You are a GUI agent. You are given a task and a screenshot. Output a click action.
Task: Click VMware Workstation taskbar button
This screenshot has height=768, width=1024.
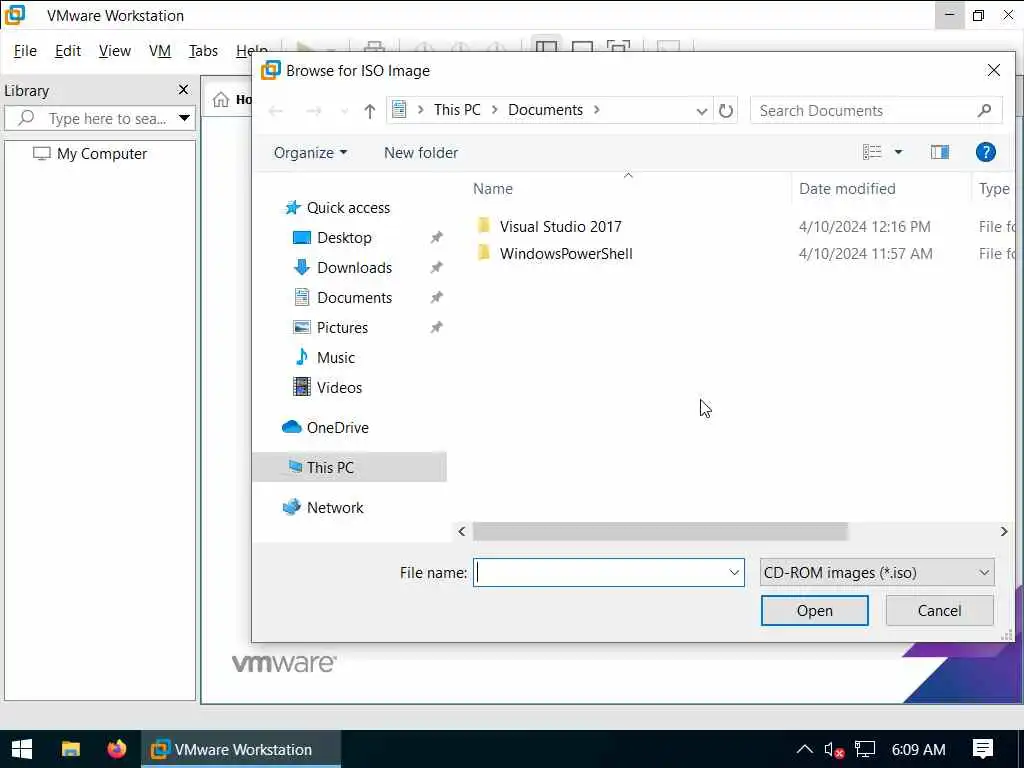[x=241, y=749]
